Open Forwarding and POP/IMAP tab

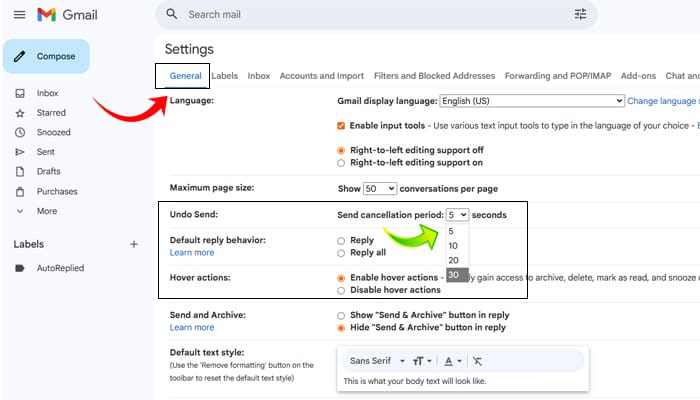(x=558, y=76)
